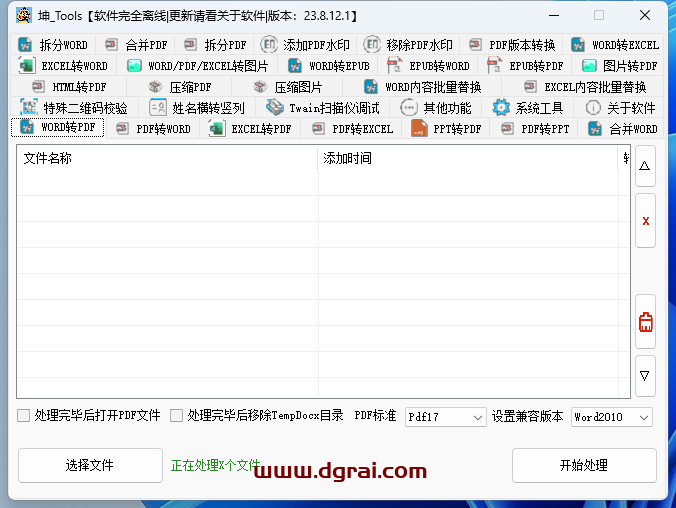Open the WORD转EXCEL tool

coord(614,45)
